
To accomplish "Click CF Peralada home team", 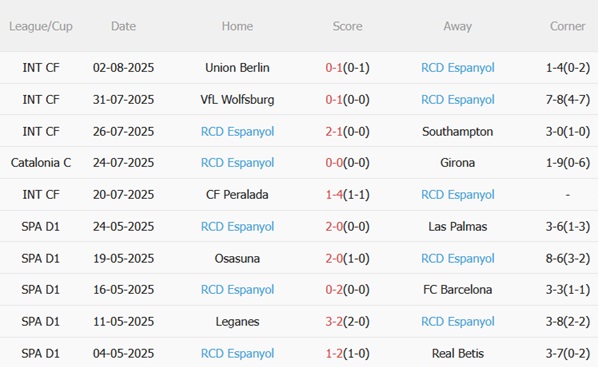I will click(x=237, y=194).
